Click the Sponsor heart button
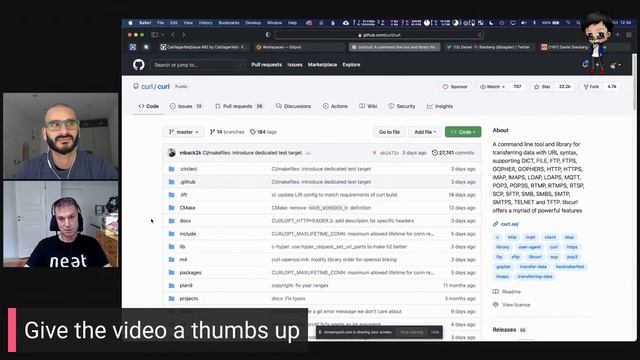The image size is (640, 360). click(x=455, y=87)
